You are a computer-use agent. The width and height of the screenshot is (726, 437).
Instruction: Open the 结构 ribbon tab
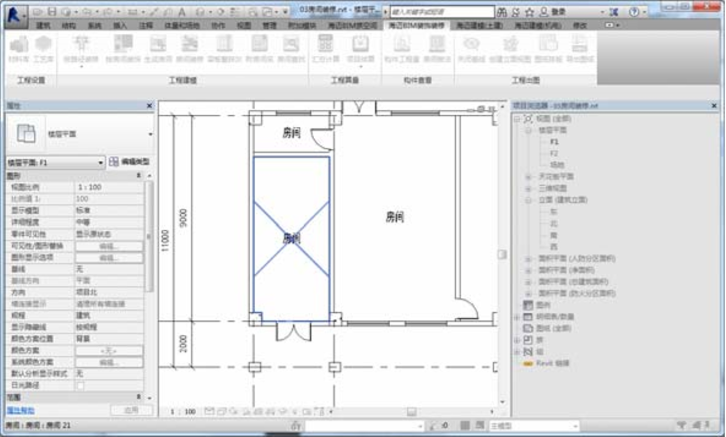pos(69,25)
